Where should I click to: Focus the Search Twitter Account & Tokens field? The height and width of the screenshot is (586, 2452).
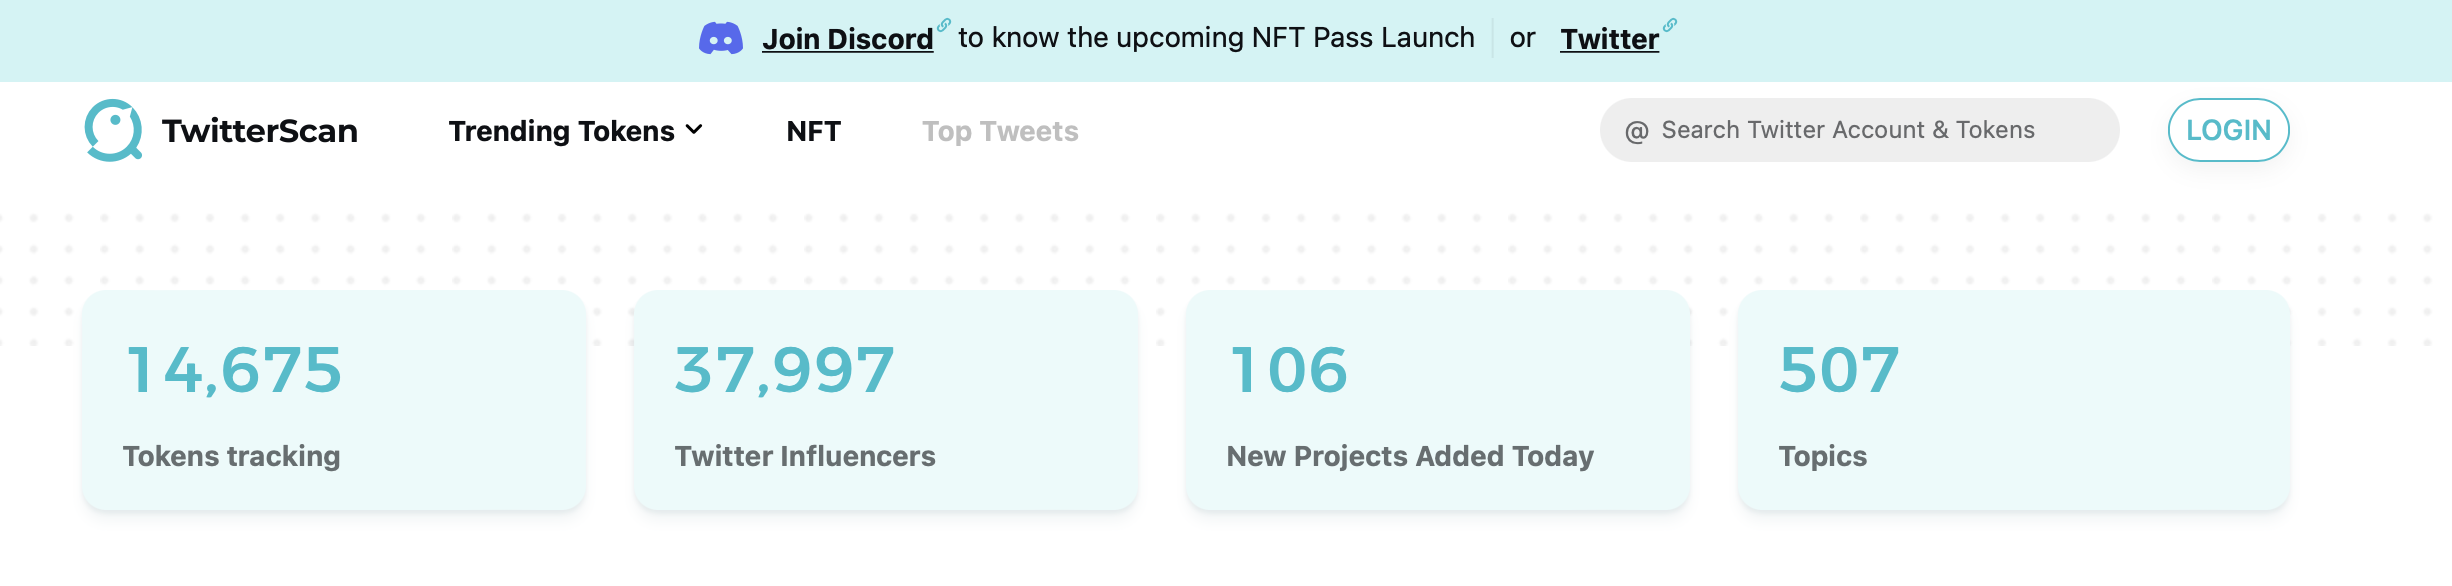(1859, 130)
